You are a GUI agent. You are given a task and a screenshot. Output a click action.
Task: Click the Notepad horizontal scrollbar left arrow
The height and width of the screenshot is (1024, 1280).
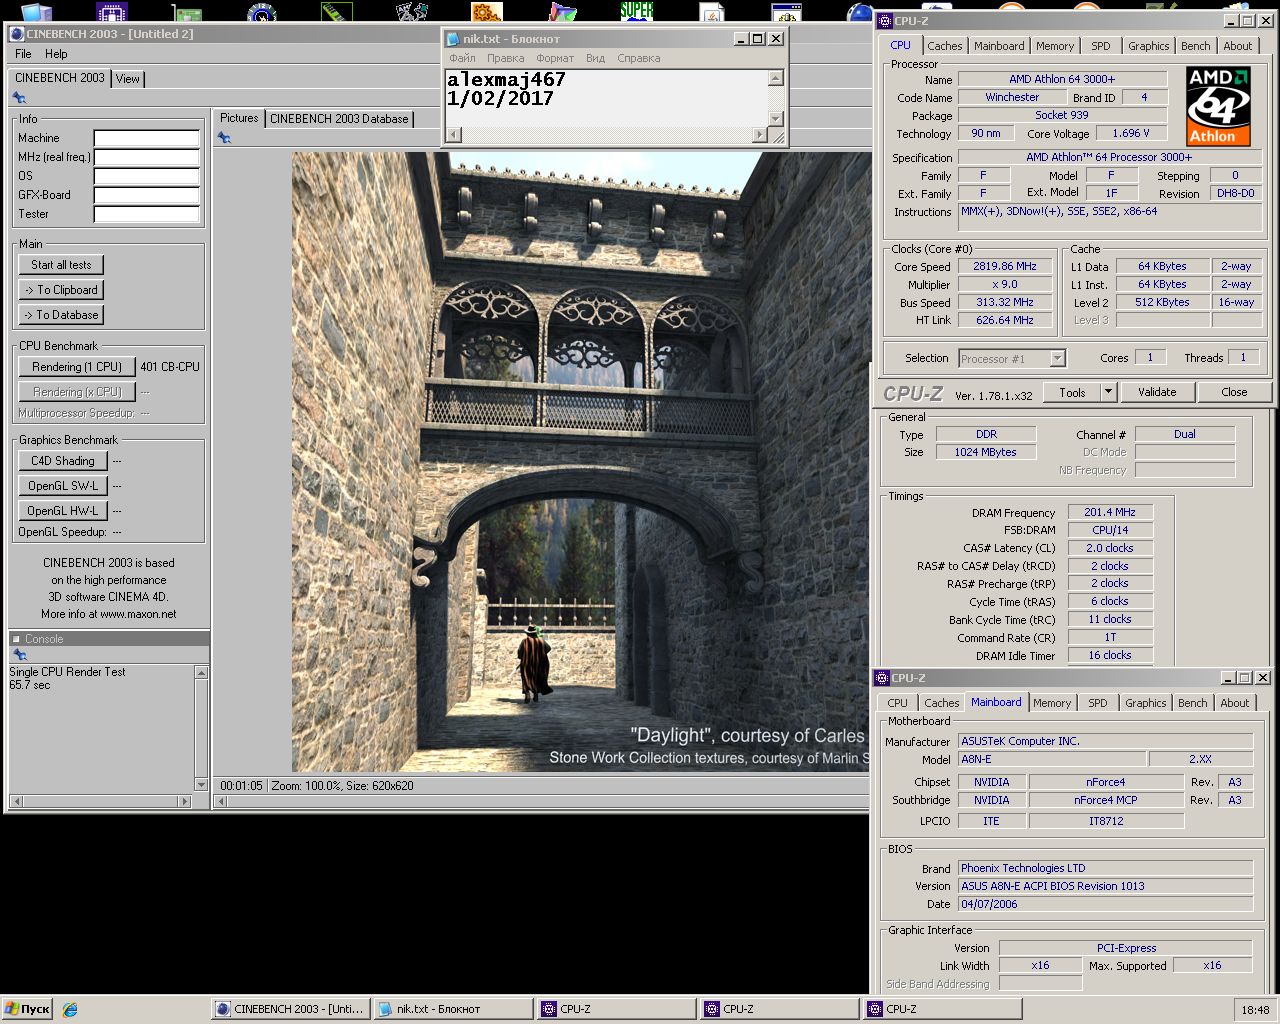(453, 134)
